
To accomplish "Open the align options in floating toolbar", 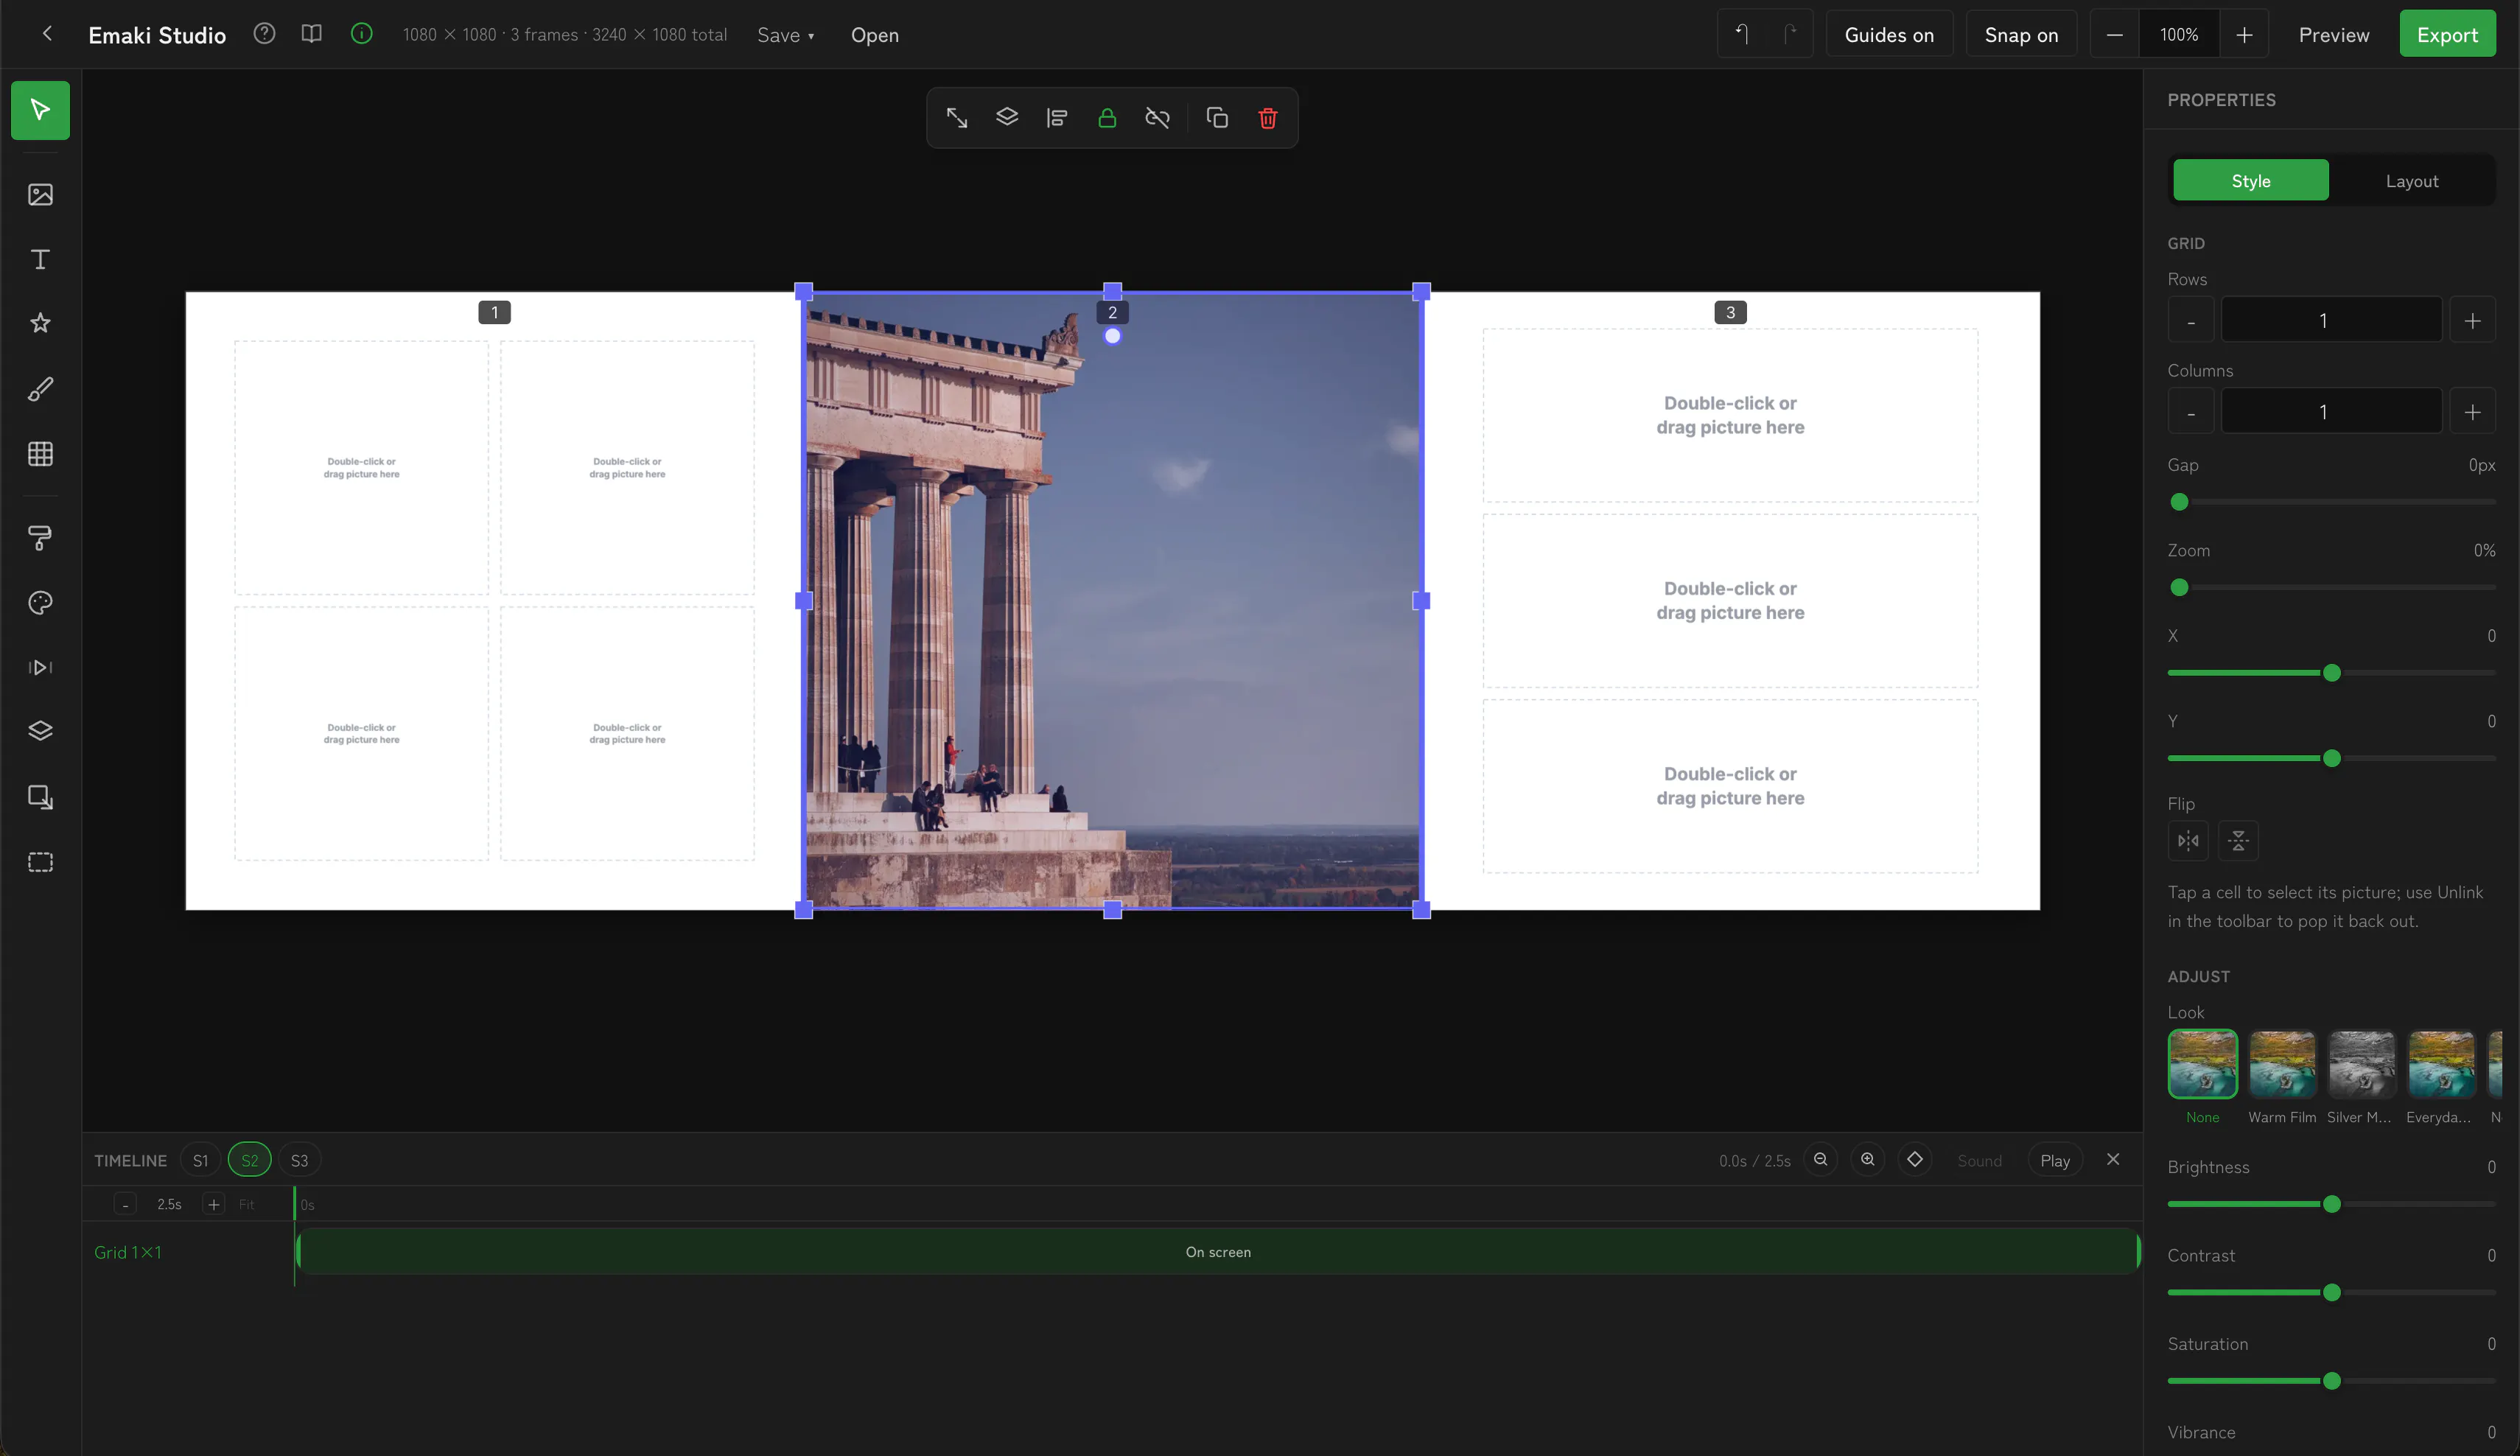I will click(x=1057, y=118).
